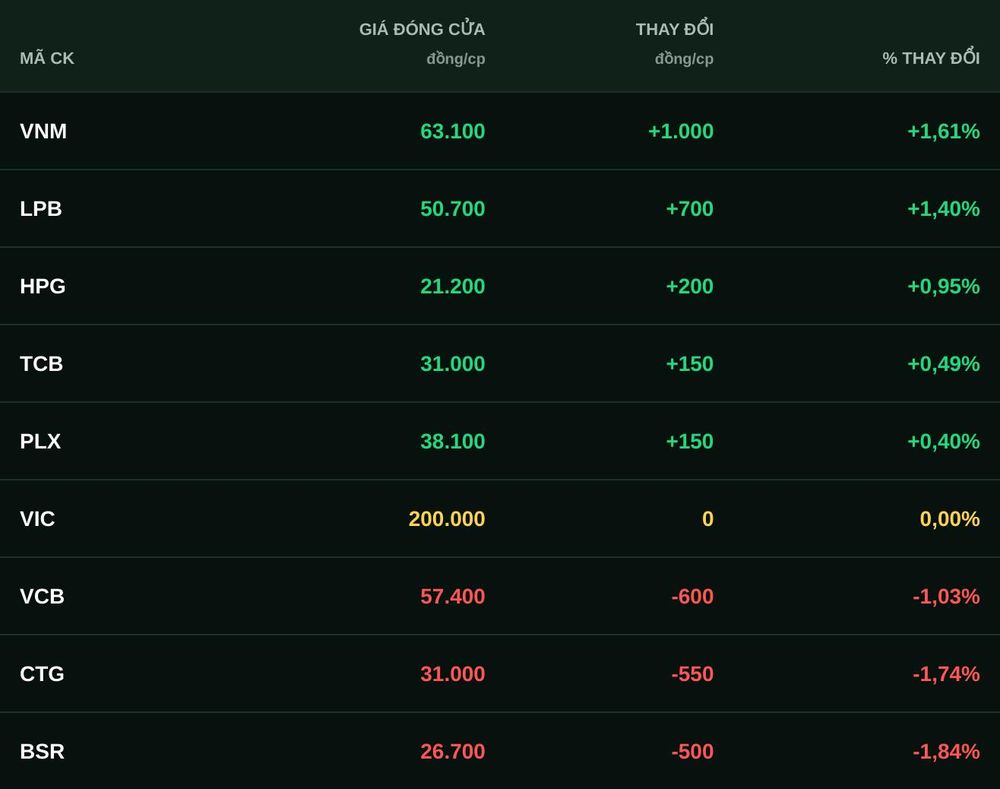Image resolution: width=1000 pixels, height=789 pixels.
Task: Select the CTG ticker
Action: 42,674
